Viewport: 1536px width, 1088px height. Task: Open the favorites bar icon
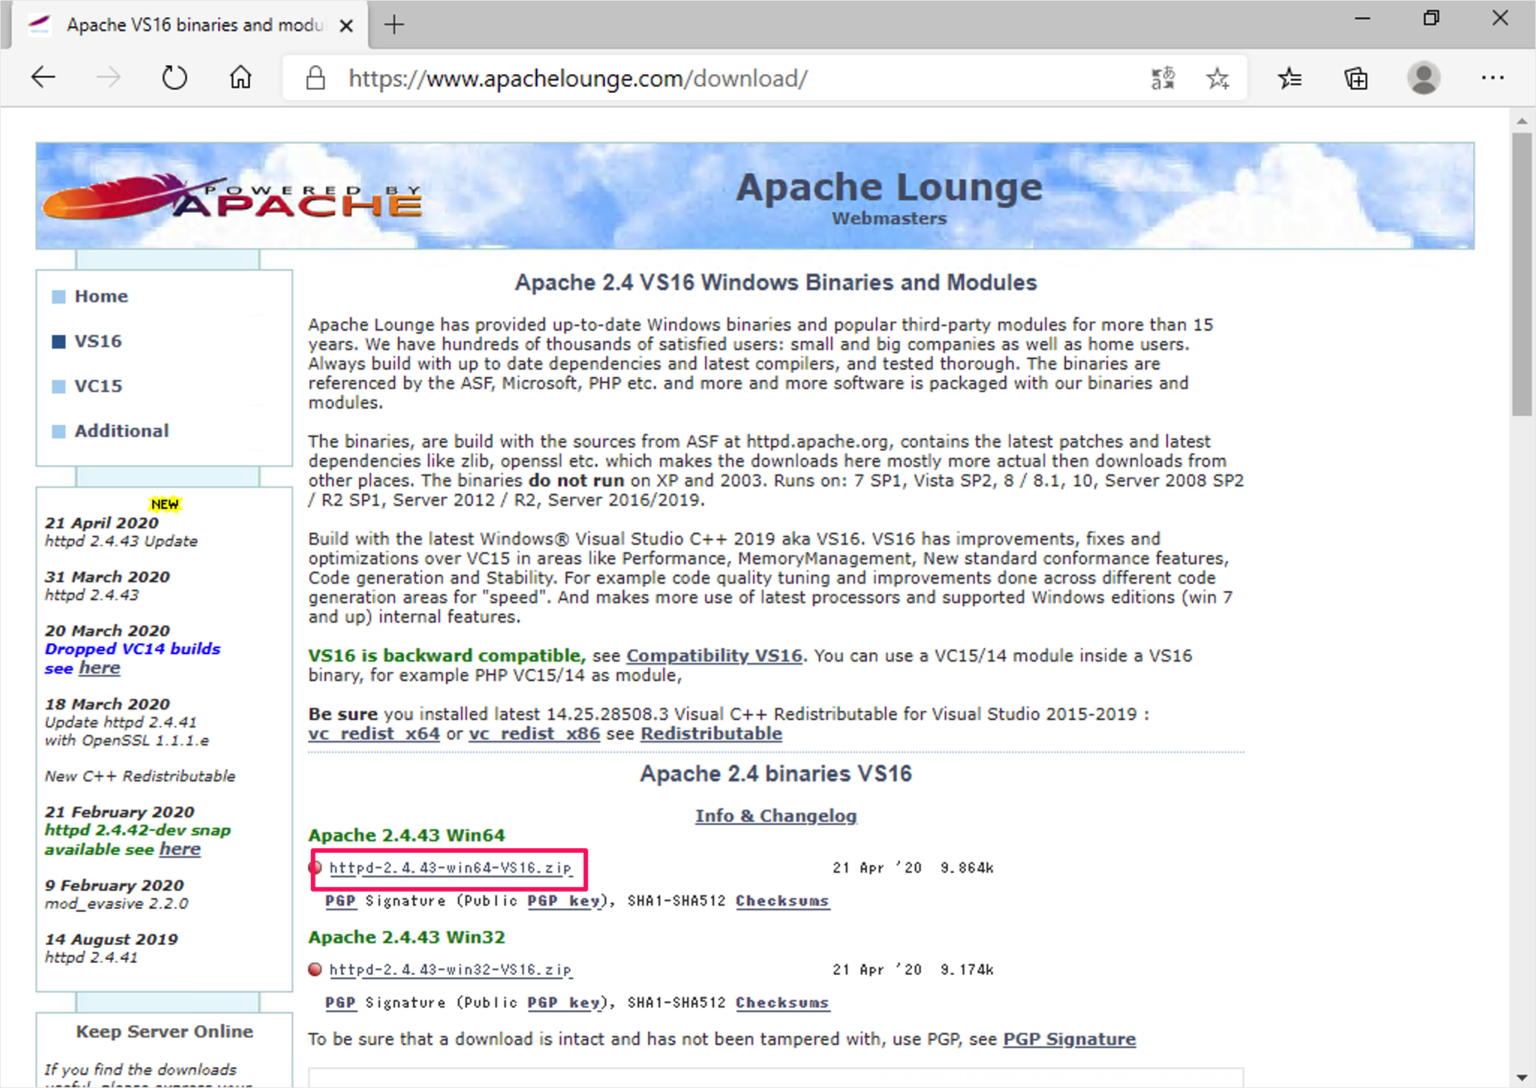1290,77
